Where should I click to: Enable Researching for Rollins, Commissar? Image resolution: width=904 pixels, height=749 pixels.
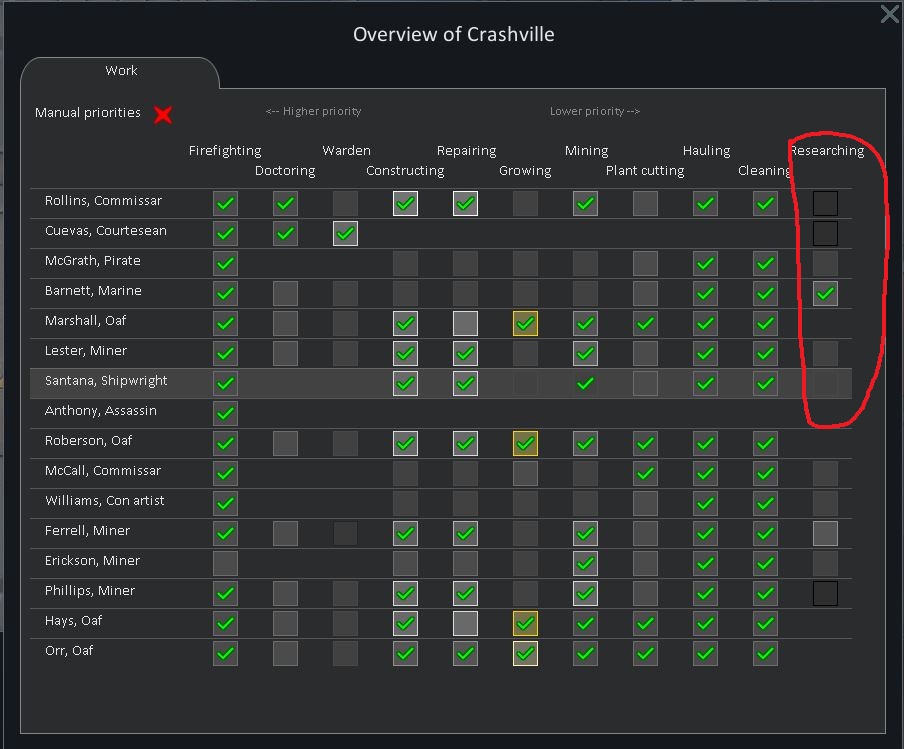825,203
